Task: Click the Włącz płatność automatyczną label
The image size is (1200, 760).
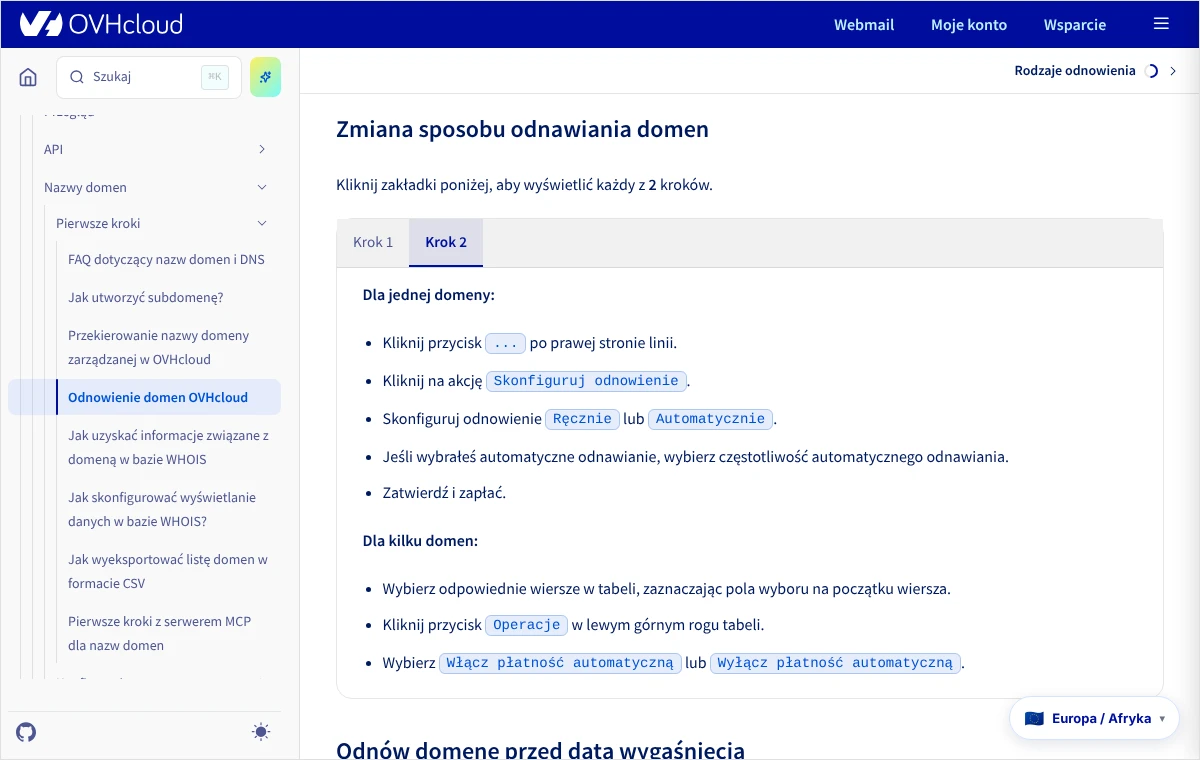Action: [x=560, y=663]
